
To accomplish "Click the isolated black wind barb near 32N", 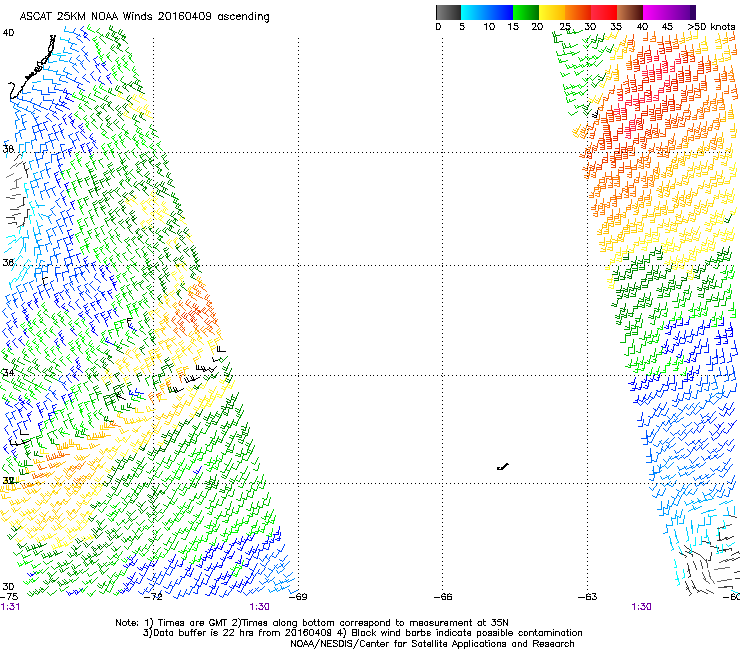I will point(503,467).
